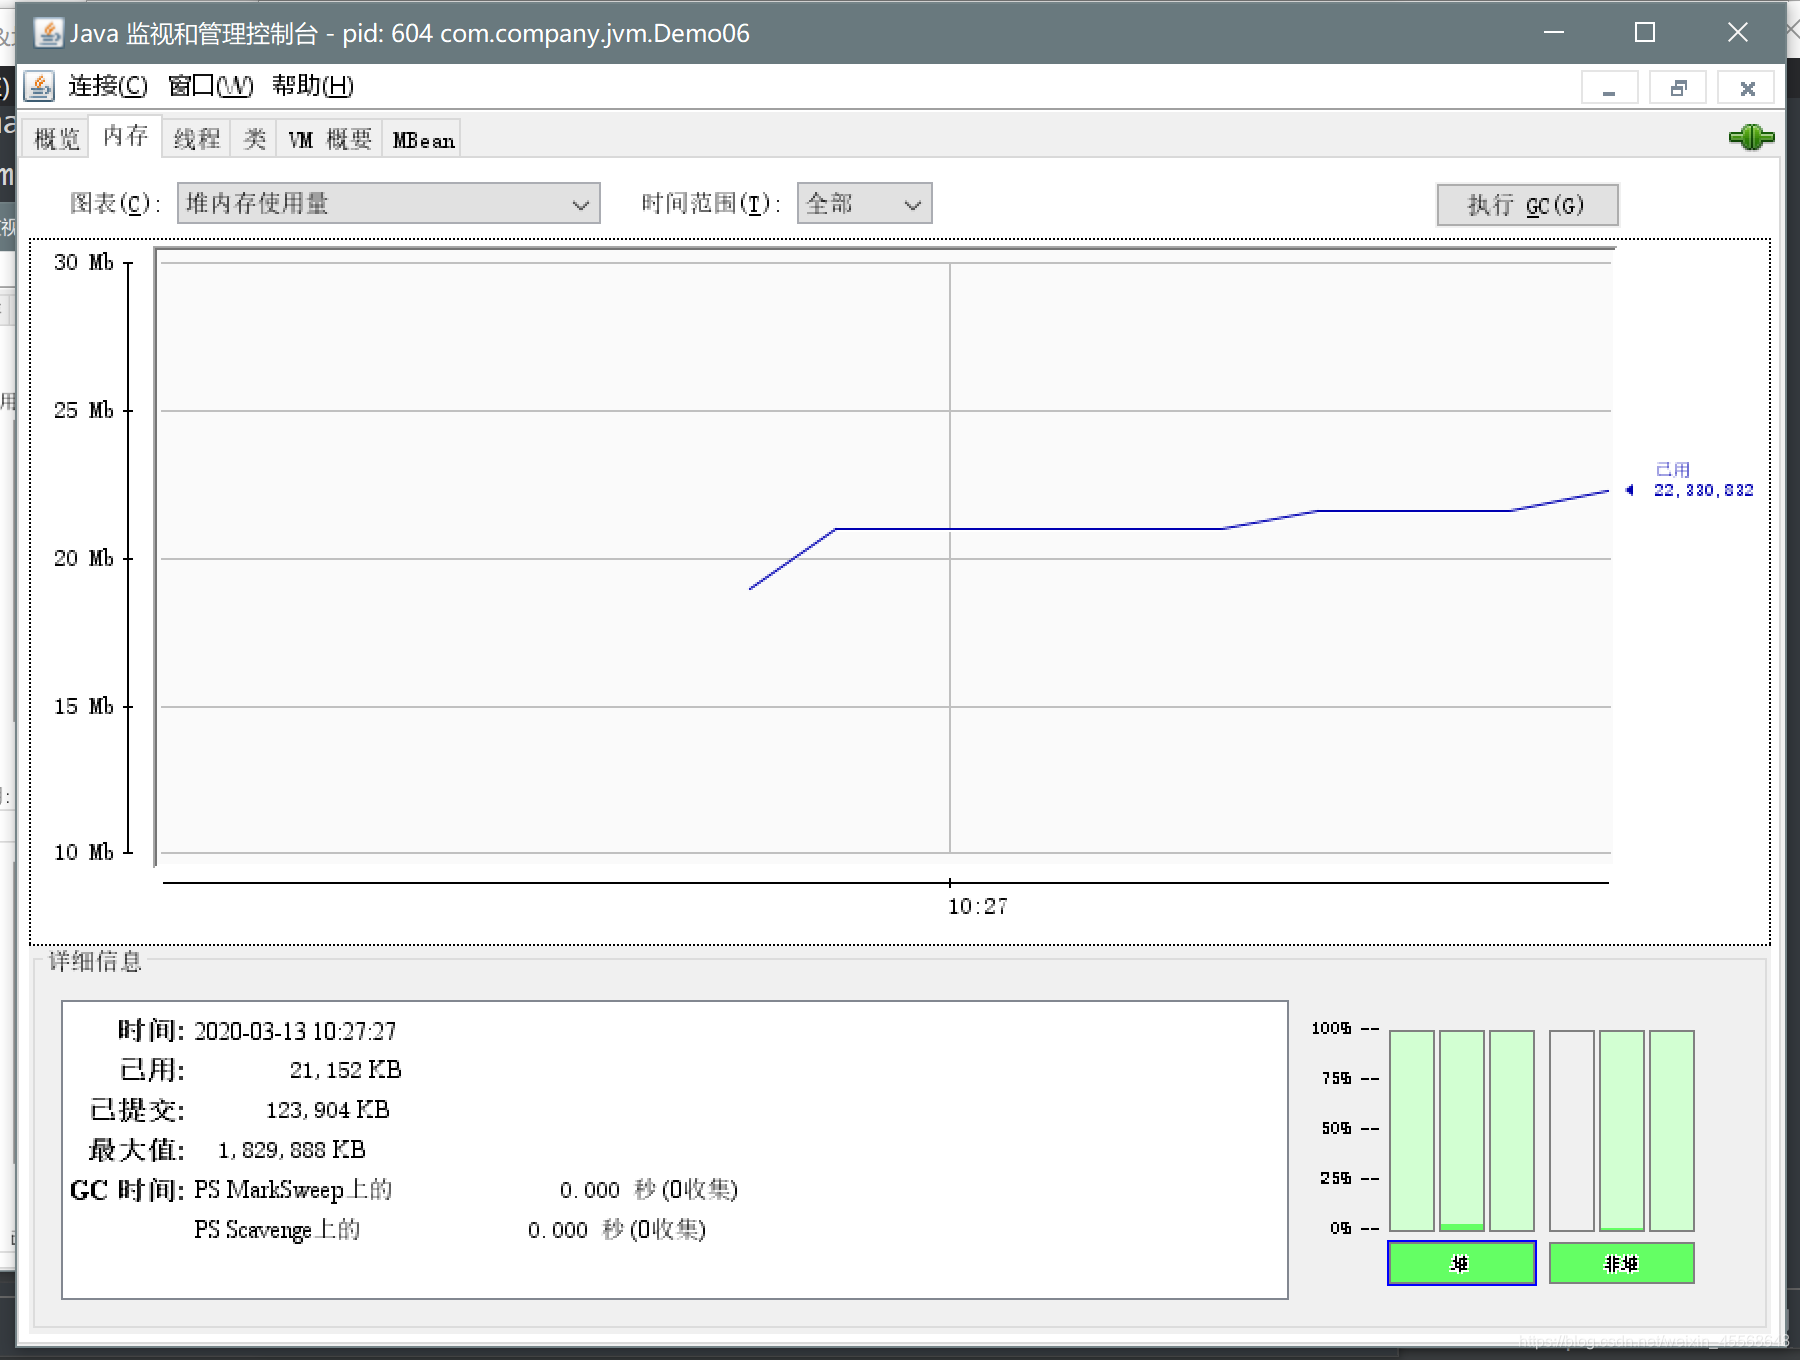The width and height of the screenshot is (1800, 1360).
Task: Click the 最大值 1,829,888 KB value
Action: coord(292,1150)
